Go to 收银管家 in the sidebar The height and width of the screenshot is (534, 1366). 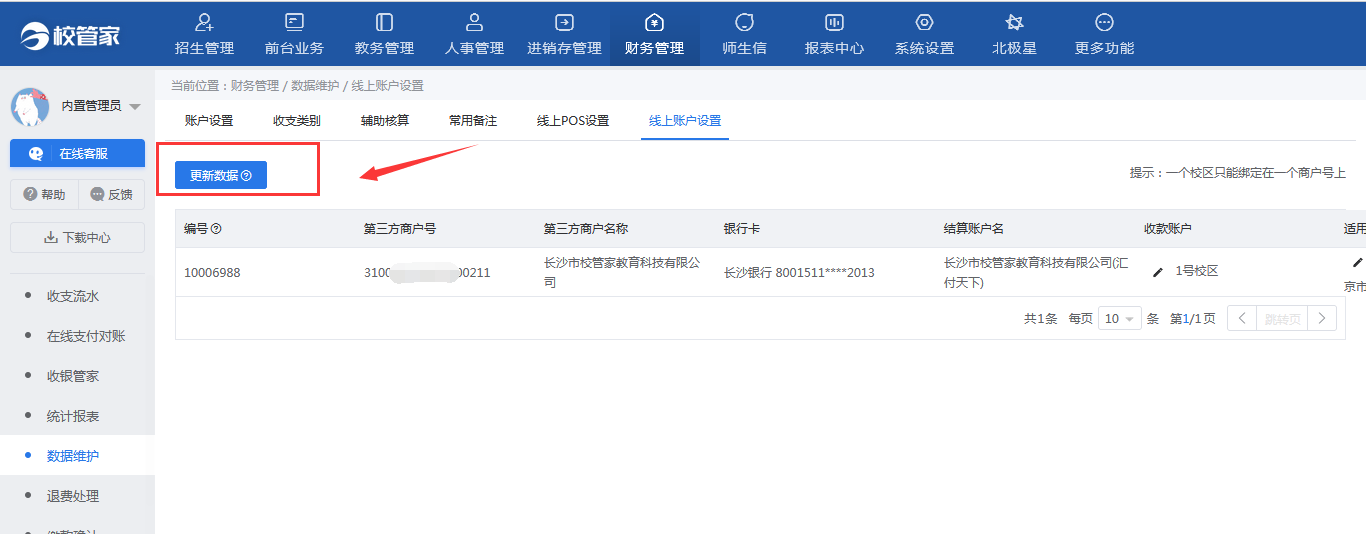point(73,376)
